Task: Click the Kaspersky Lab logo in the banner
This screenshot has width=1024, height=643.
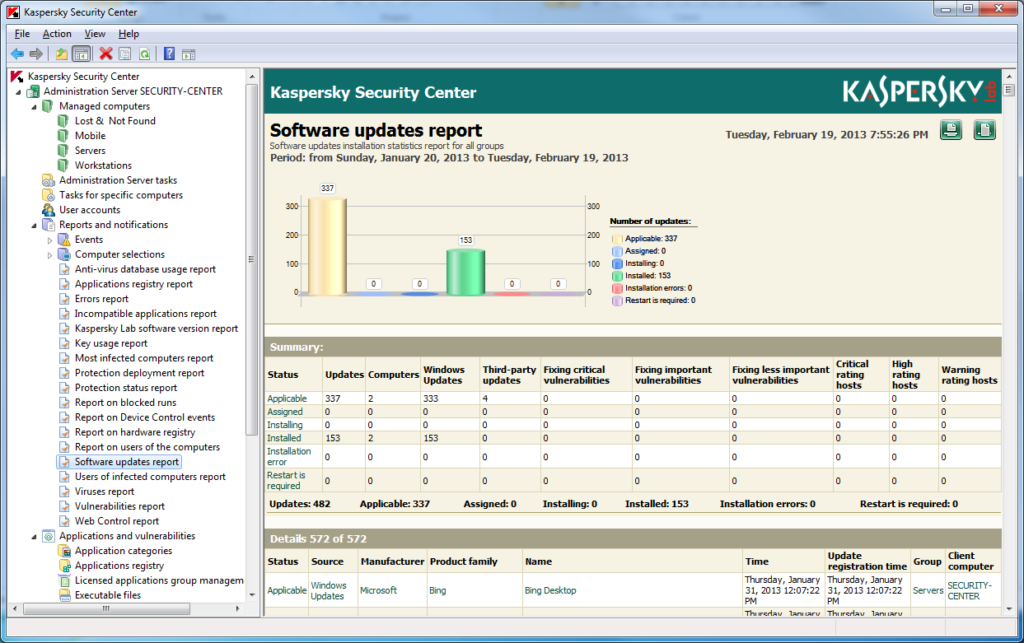Action: (920, 93)
